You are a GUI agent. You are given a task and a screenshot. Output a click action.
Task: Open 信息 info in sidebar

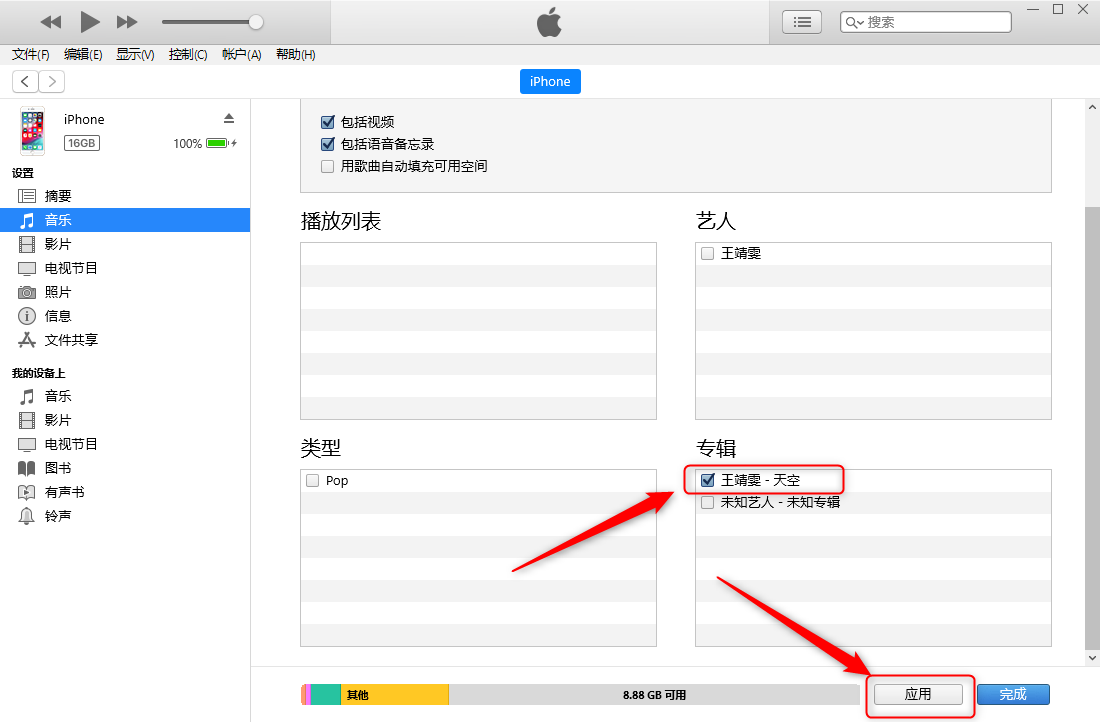125,316
